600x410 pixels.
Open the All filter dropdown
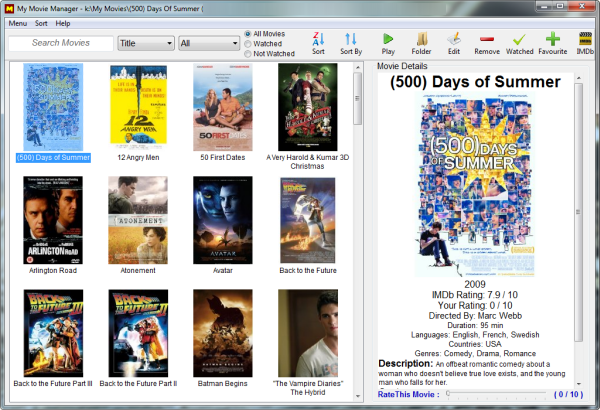pyautogui.click(x=209, y=43)
